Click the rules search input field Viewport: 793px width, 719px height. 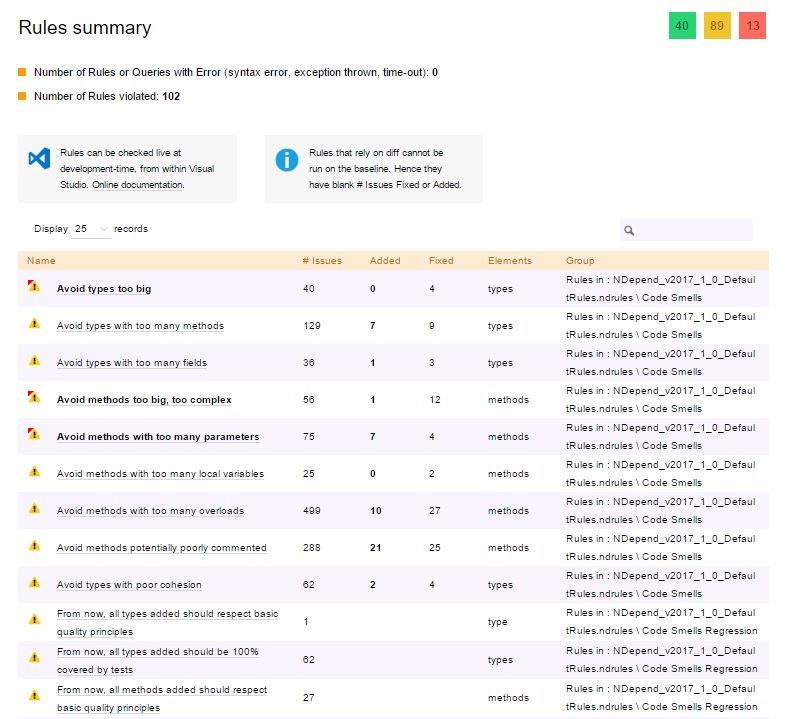(686, 230)
